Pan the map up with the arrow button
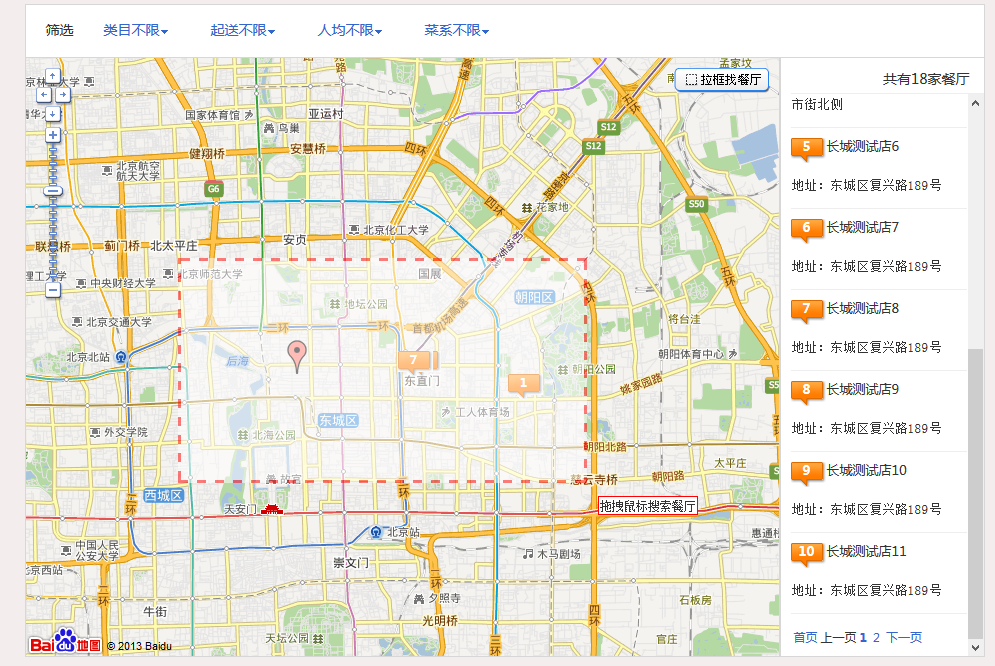 point(53,76)
